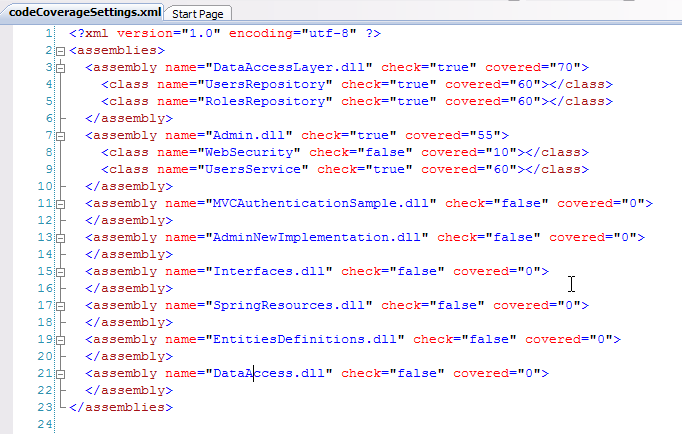Click the "EntitiesDefinitions.dll" name value
The image size is (682, 434).
click(305, 339)
